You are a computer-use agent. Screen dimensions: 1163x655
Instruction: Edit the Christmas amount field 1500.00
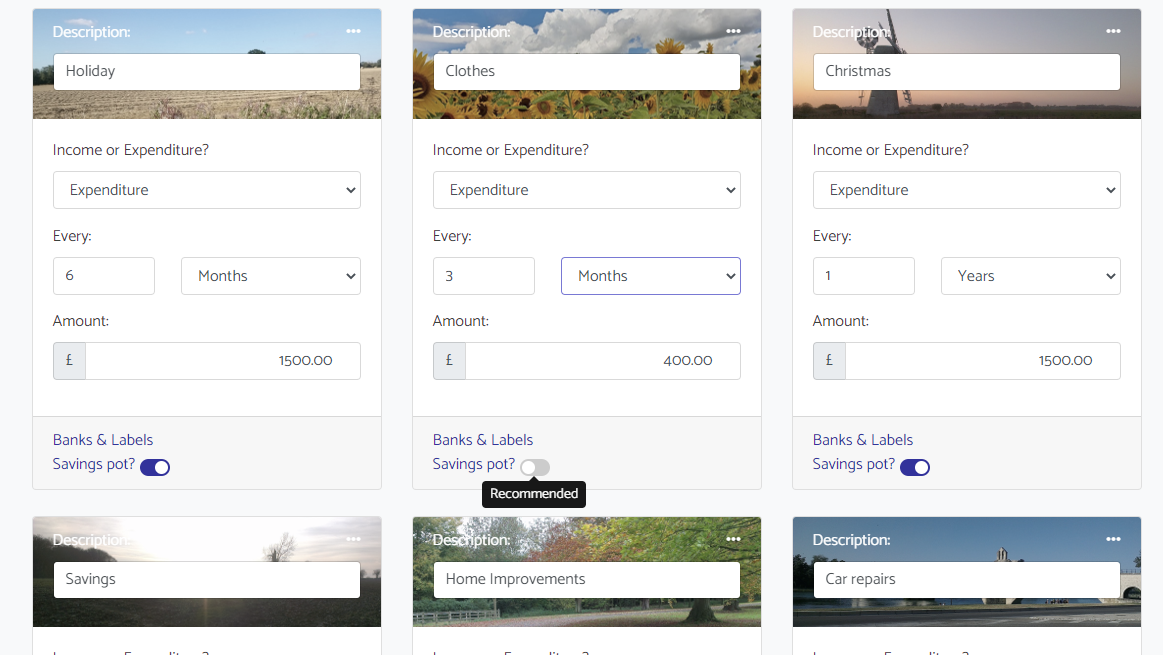pyautogui.click(x=983, y=361)
